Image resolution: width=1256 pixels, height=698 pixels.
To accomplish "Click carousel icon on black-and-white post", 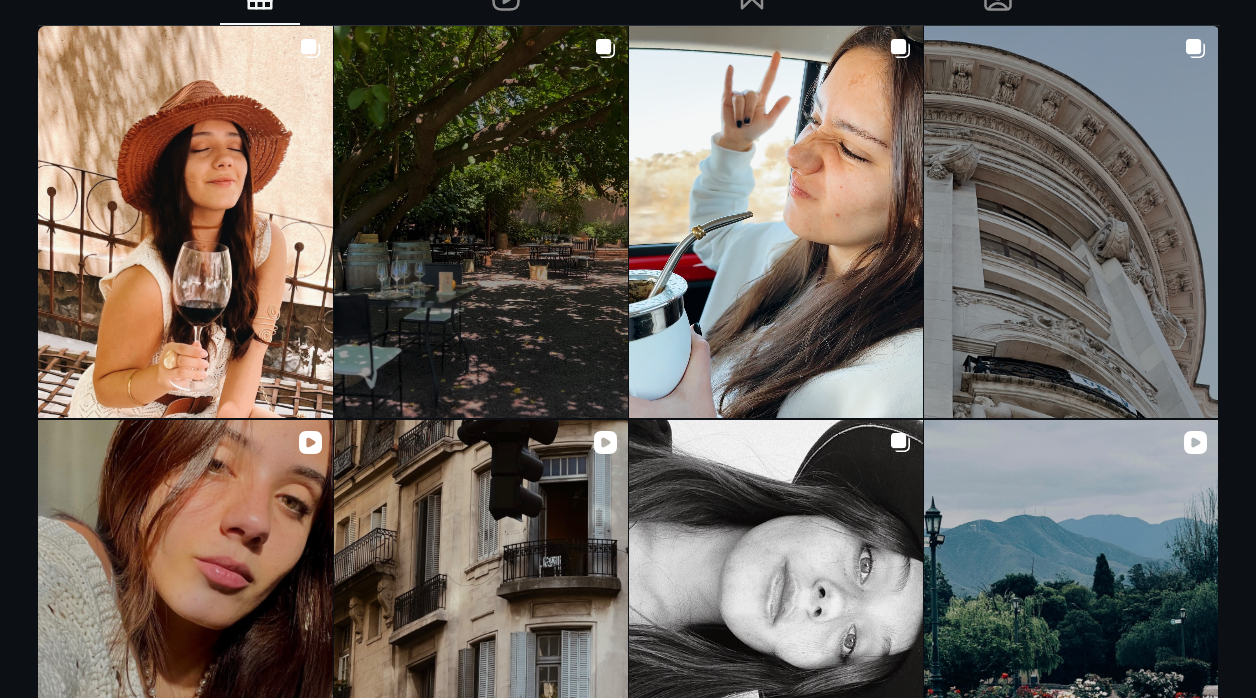I will [900, 442].
